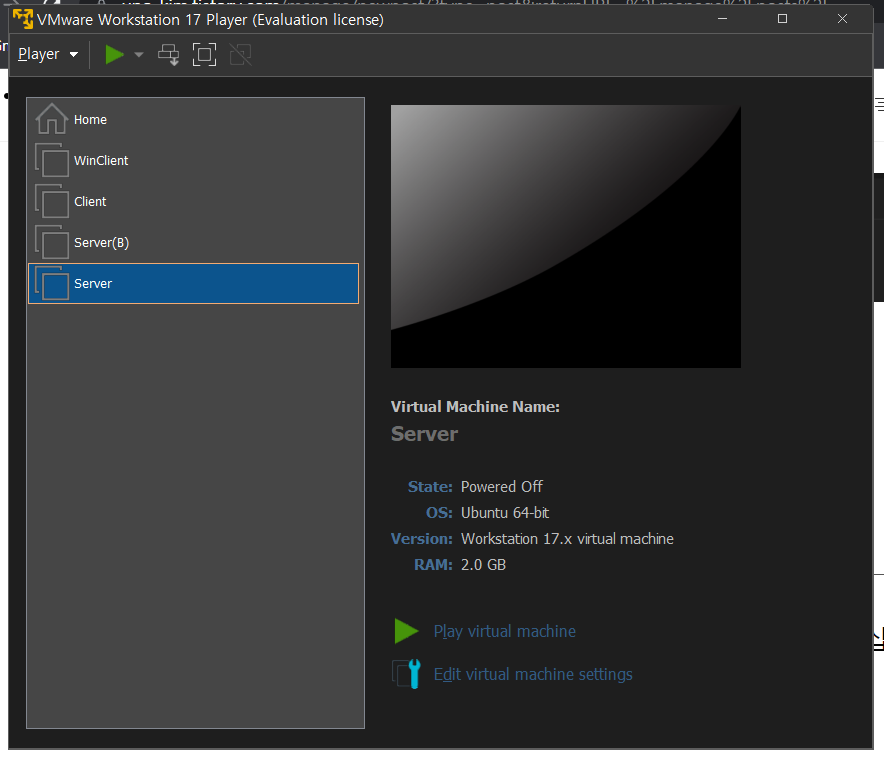
Task: Close the VMware Player window
Action: click(842, 19)
